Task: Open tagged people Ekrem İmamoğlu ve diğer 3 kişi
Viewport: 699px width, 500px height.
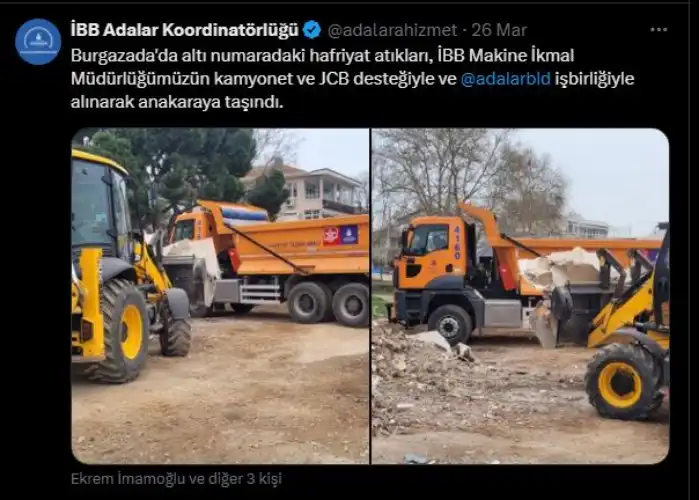Action: tap(177, 479)
